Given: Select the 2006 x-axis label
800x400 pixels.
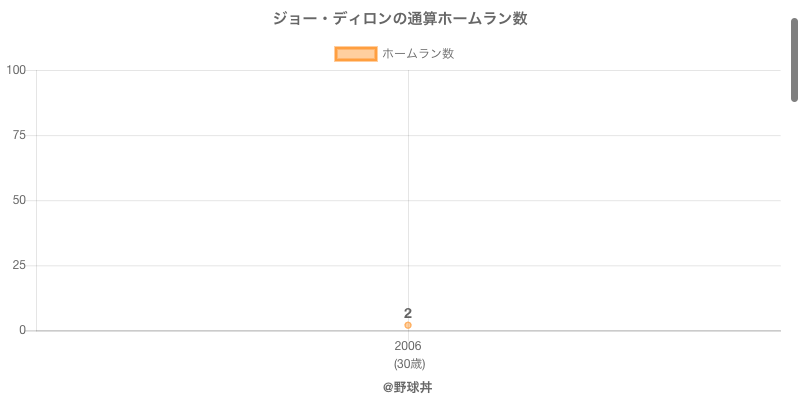Looking at the screenshot, I should pyautogui.click(x=408, y=346).
